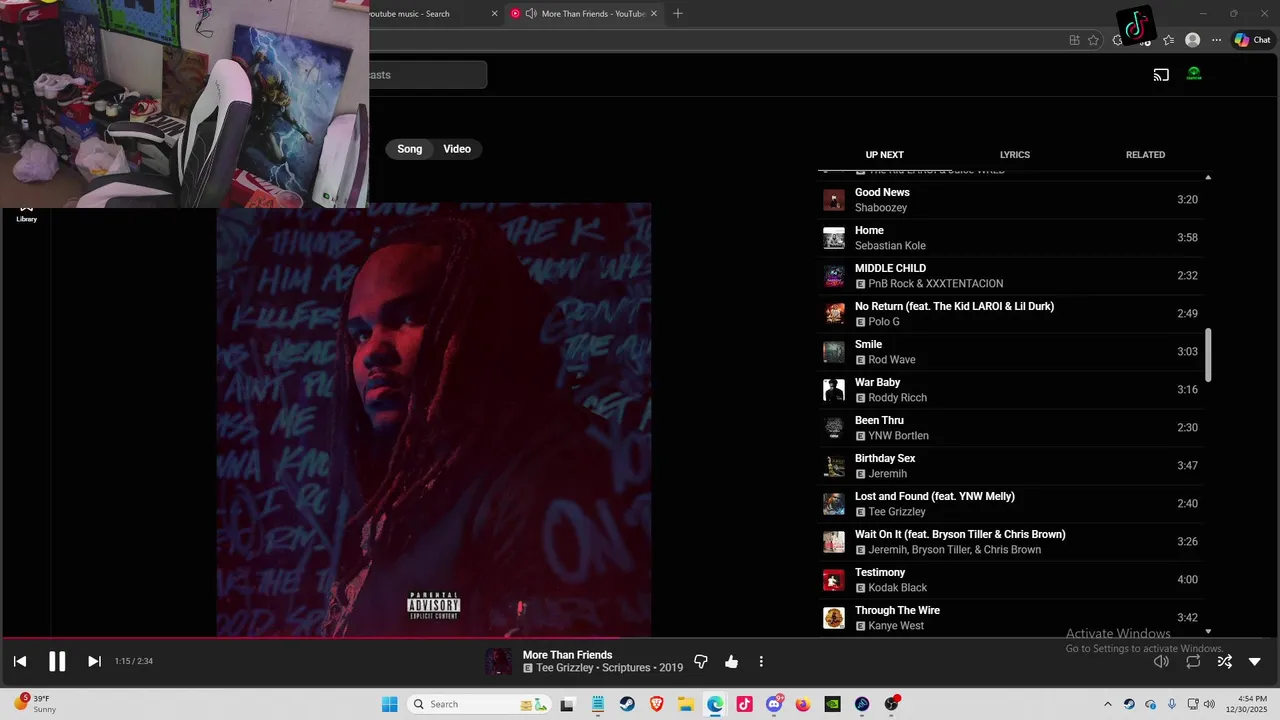Image resolution: width=1280 pixels, height=720 pixels.
Task: Open the Edge favorites list
Action: point(1168,40)
